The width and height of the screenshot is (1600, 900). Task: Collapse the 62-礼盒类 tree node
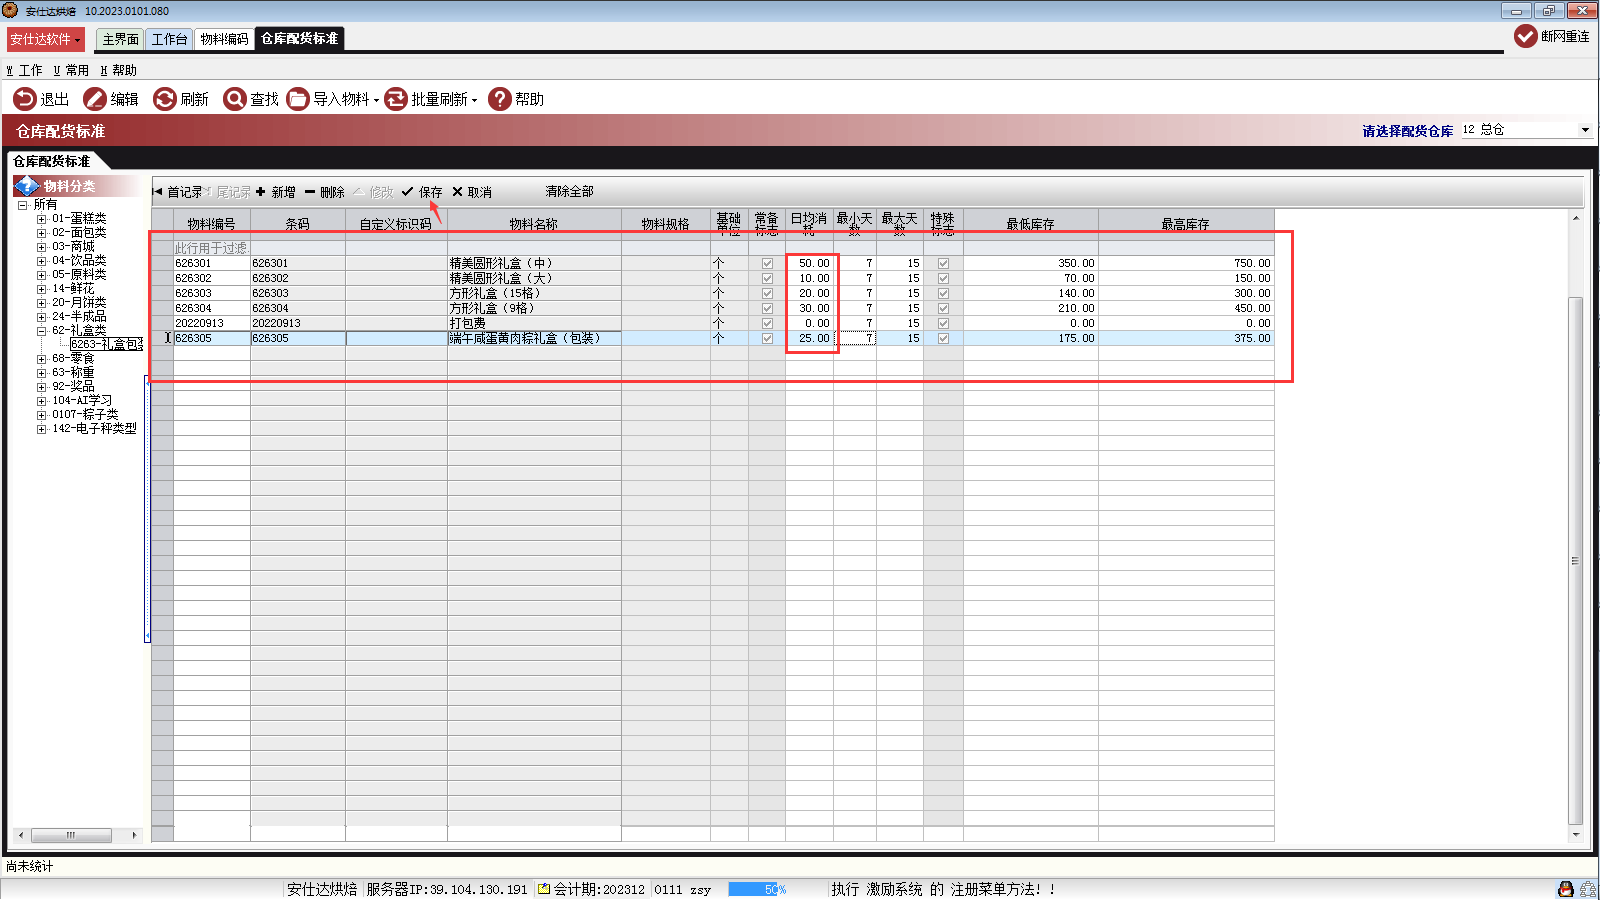pyautogui.click(x=41, y=331)
